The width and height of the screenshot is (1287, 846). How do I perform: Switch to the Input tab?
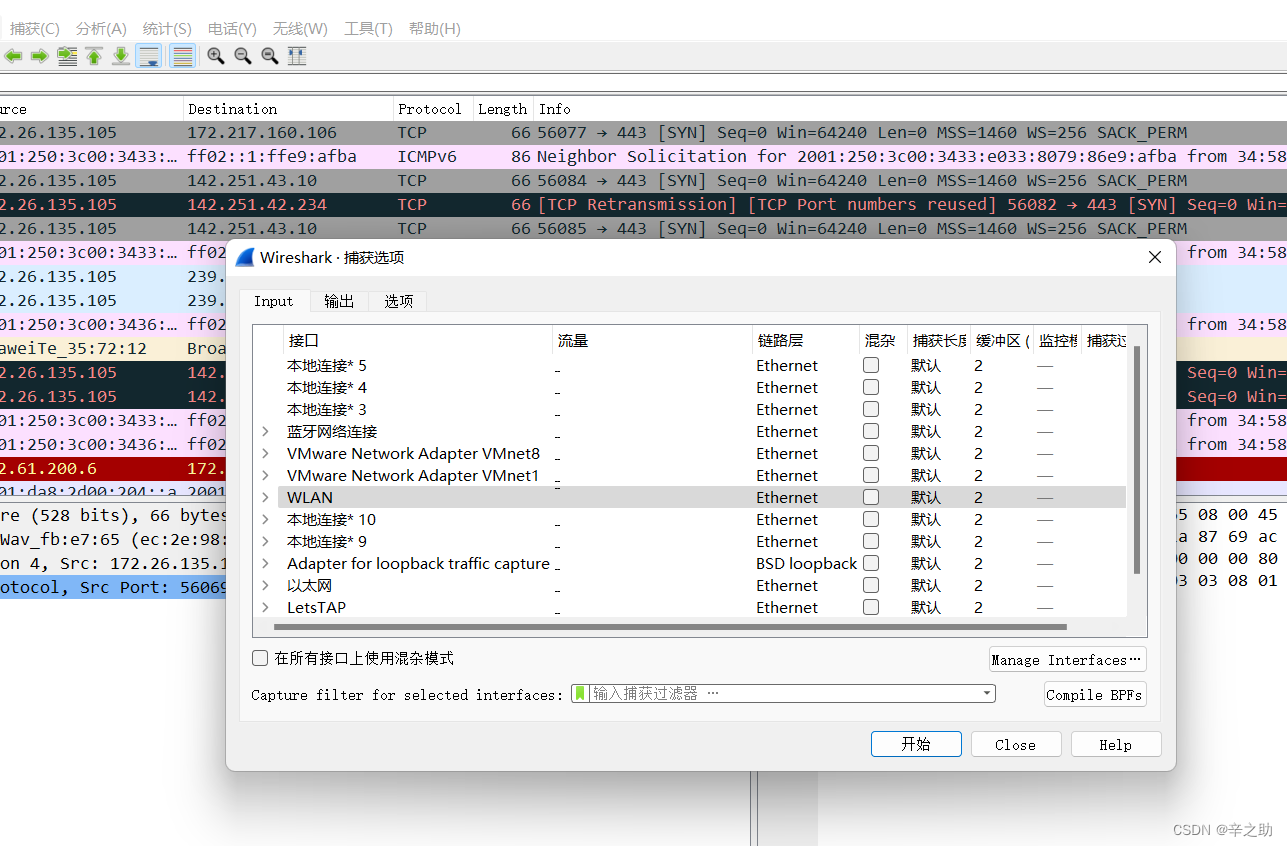tap(273, 301)
